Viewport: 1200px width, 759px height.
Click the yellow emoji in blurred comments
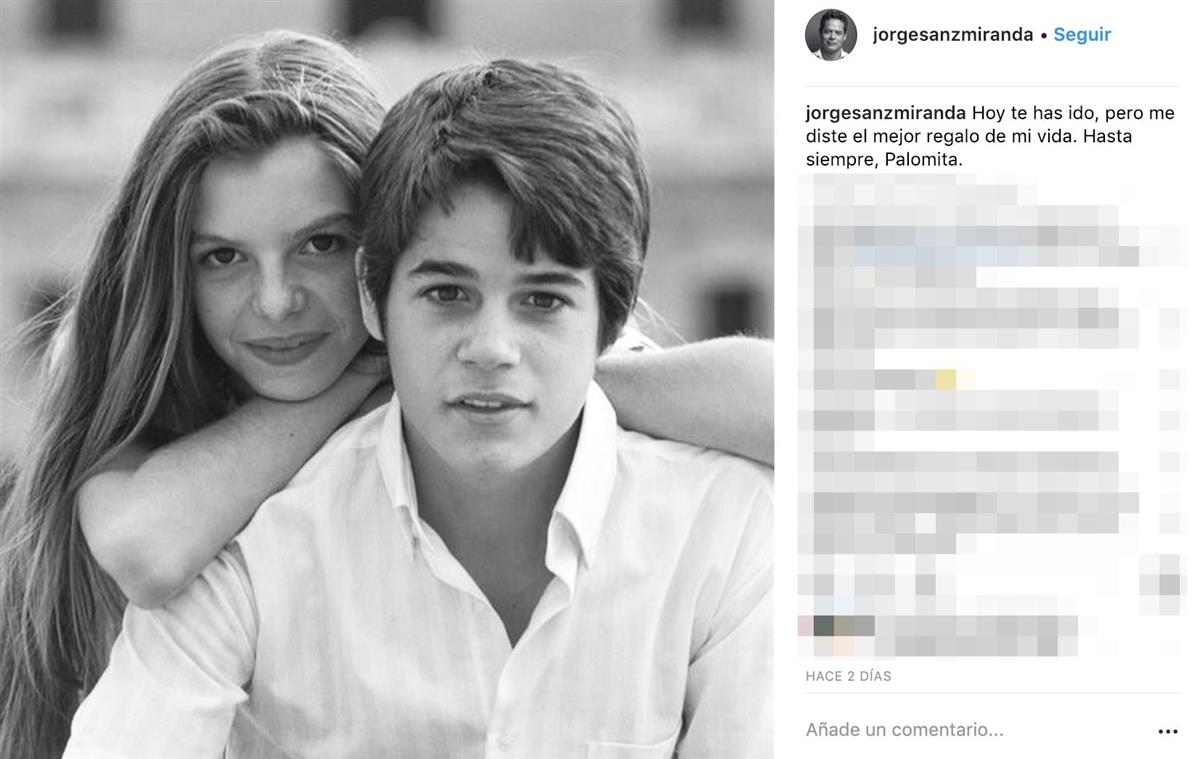pyautogui.click(x=945, y=379)
